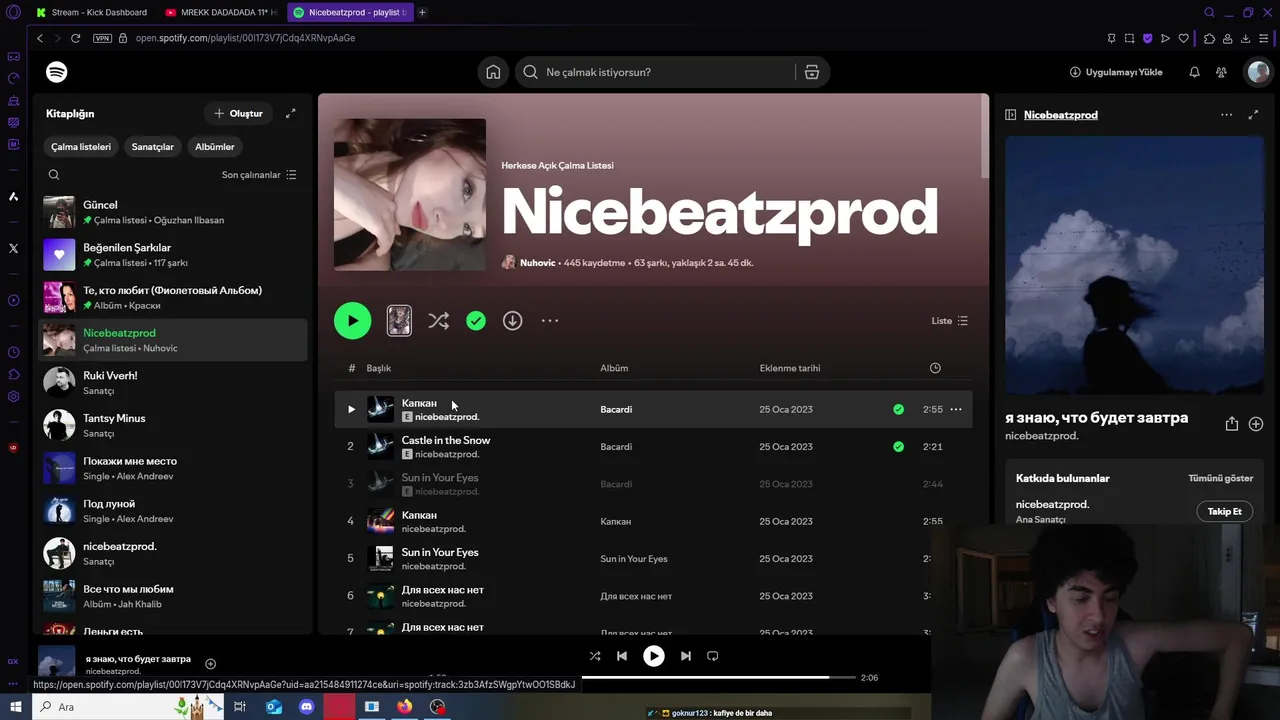The image size is (1280, 720).
Task: Unlike Castle in the Snow checkmark
Action: tap(898, 447)
